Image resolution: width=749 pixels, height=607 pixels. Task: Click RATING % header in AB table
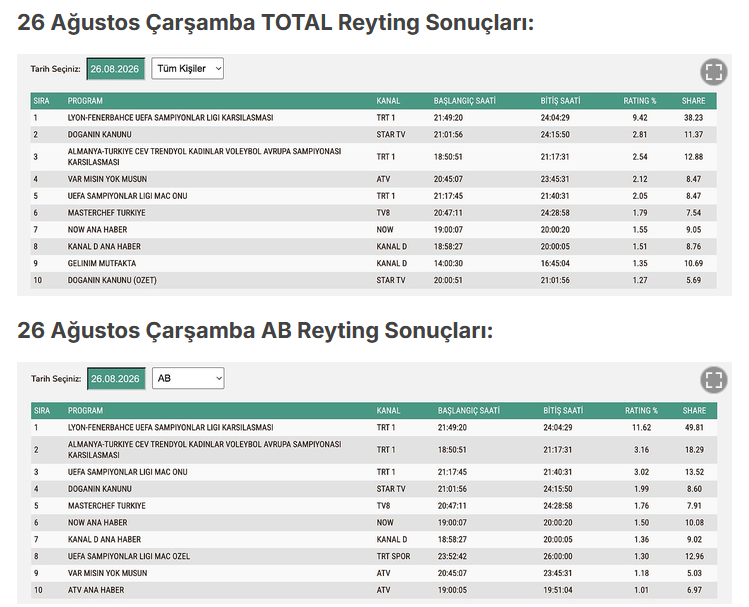click(641, 411)
